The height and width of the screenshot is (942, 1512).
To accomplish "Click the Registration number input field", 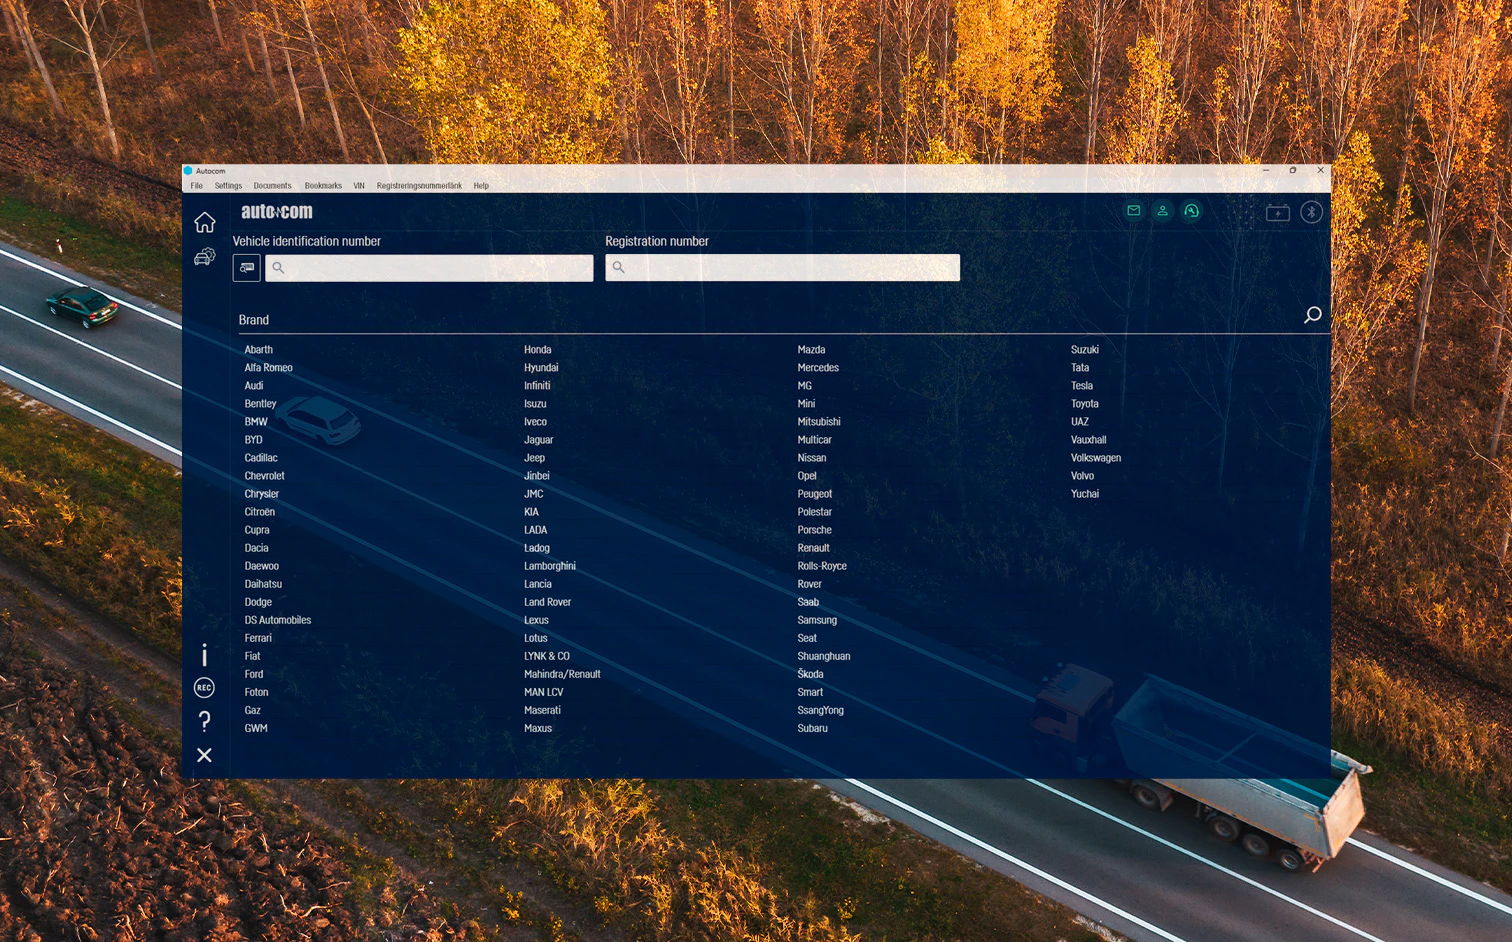I will pyautogui.click(x=782, y=267).
